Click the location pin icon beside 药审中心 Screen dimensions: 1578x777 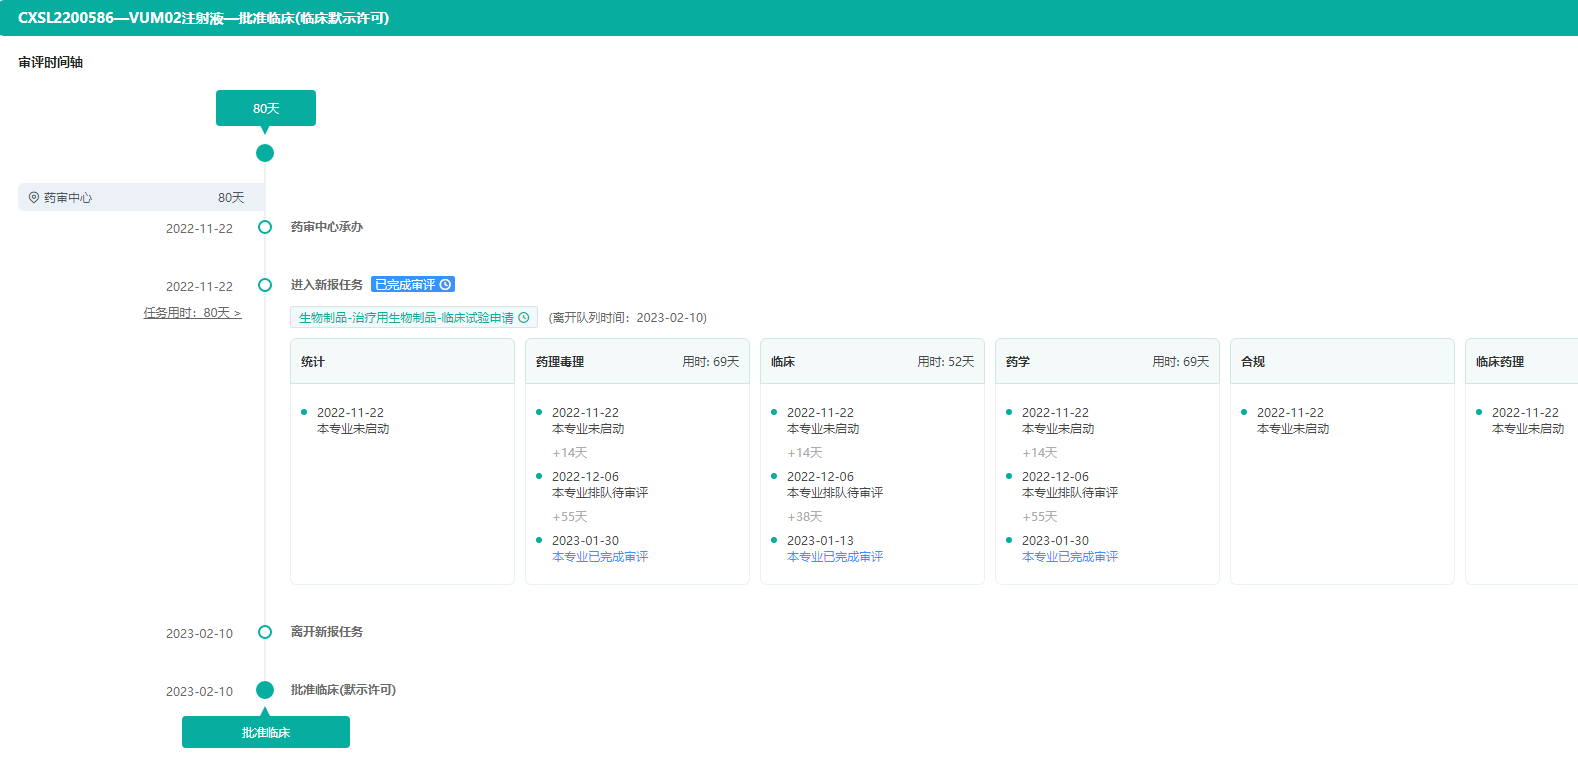pyautogui.click(x=34, y=198)
